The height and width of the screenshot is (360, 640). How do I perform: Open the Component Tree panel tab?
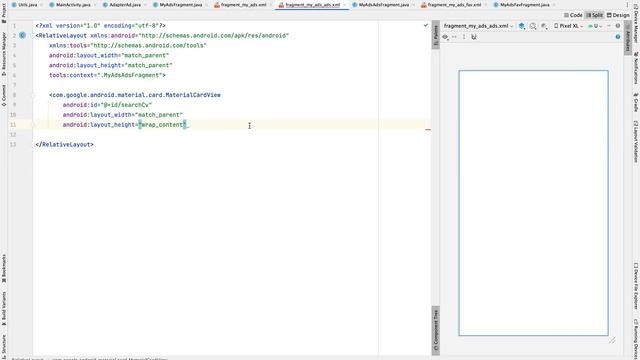pos(436,330)
